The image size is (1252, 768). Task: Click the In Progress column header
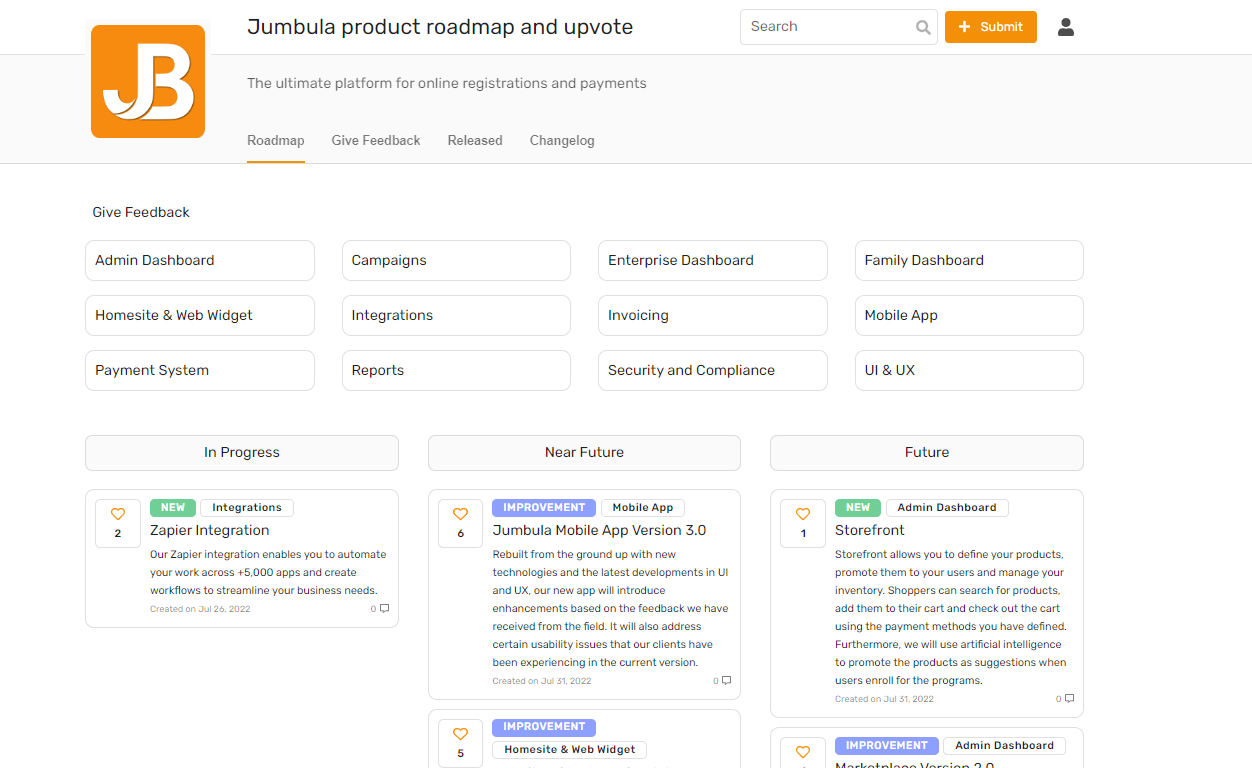tap(242, 453)
